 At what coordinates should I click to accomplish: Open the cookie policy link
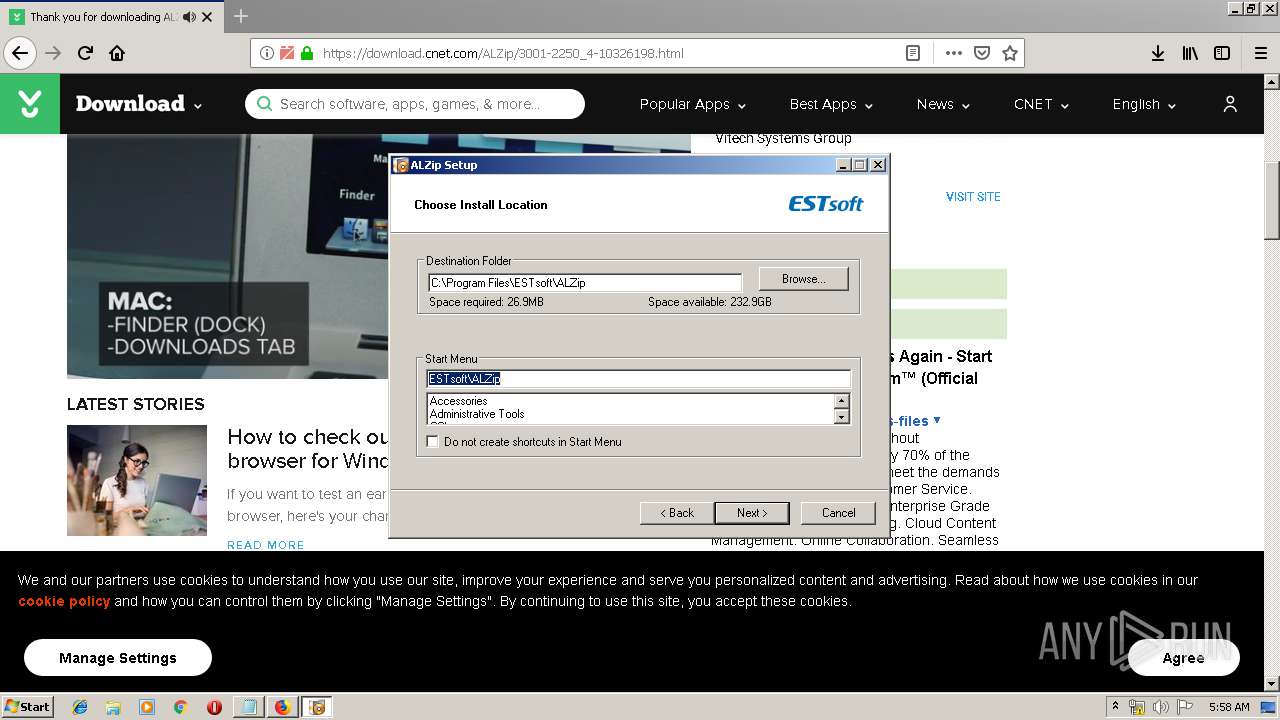(64, 601)
